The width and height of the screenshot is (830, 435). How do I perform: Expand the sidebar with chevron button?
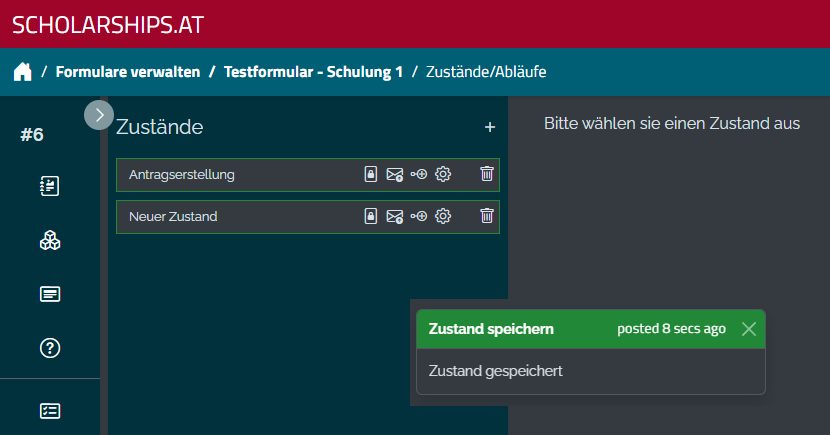tap(99, 114)
